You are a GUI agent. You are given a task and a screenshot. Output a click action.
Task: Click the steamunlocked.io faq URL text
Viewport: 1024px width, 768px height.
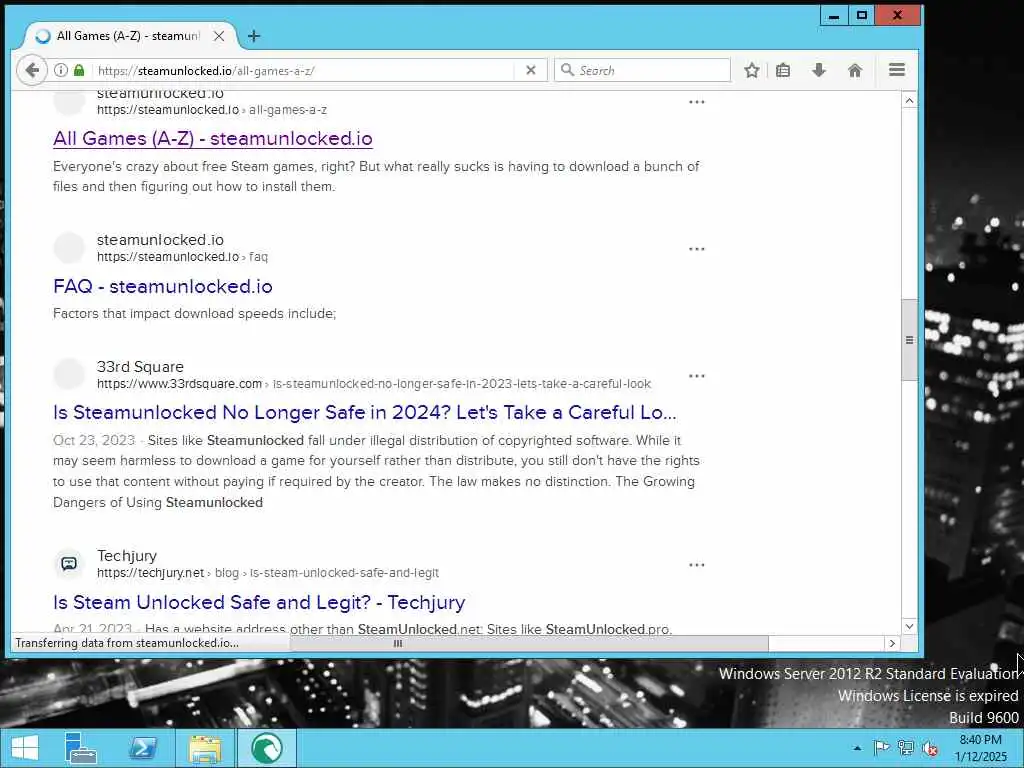pos(182,257)
